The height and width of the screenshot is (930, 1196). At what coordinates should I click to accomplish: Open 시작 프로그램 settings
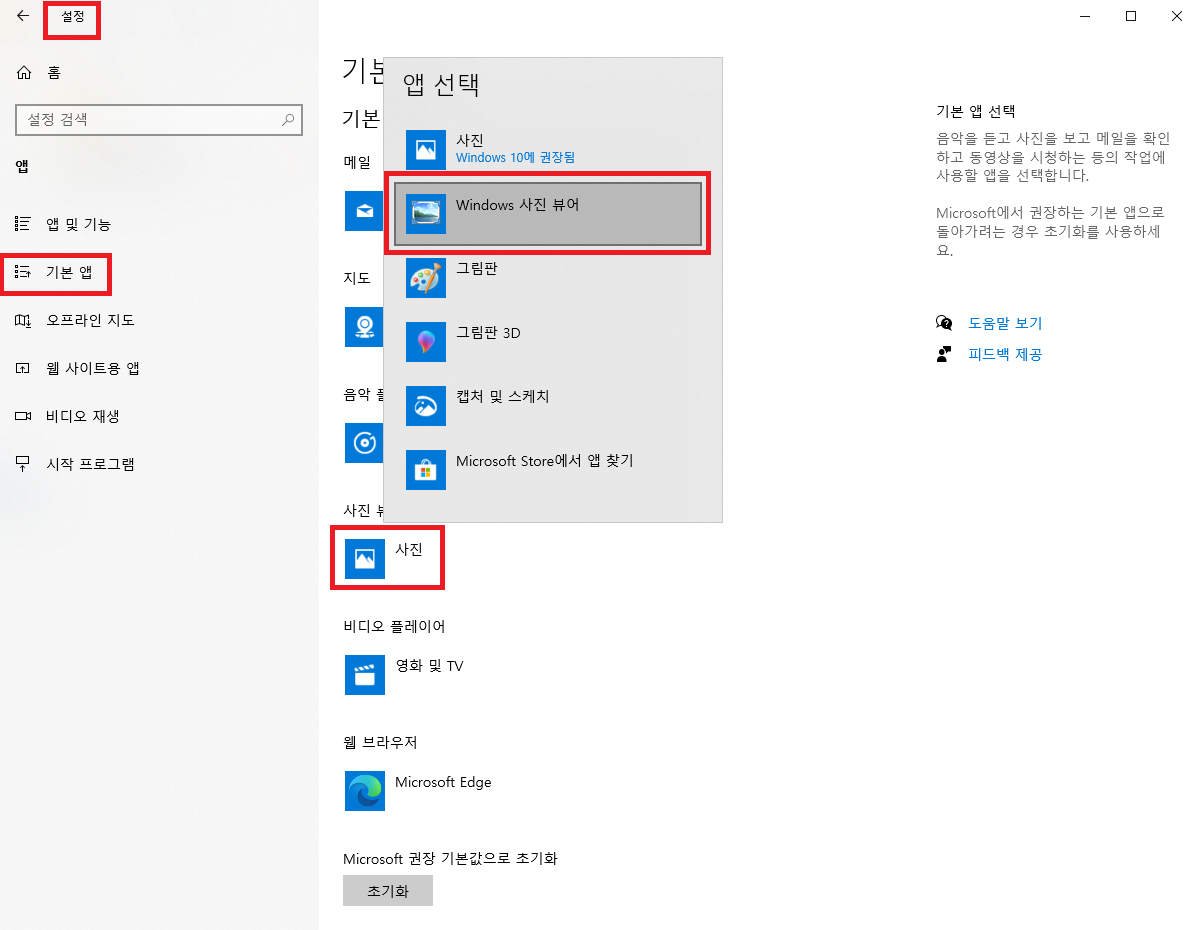[x=75, y=464]
